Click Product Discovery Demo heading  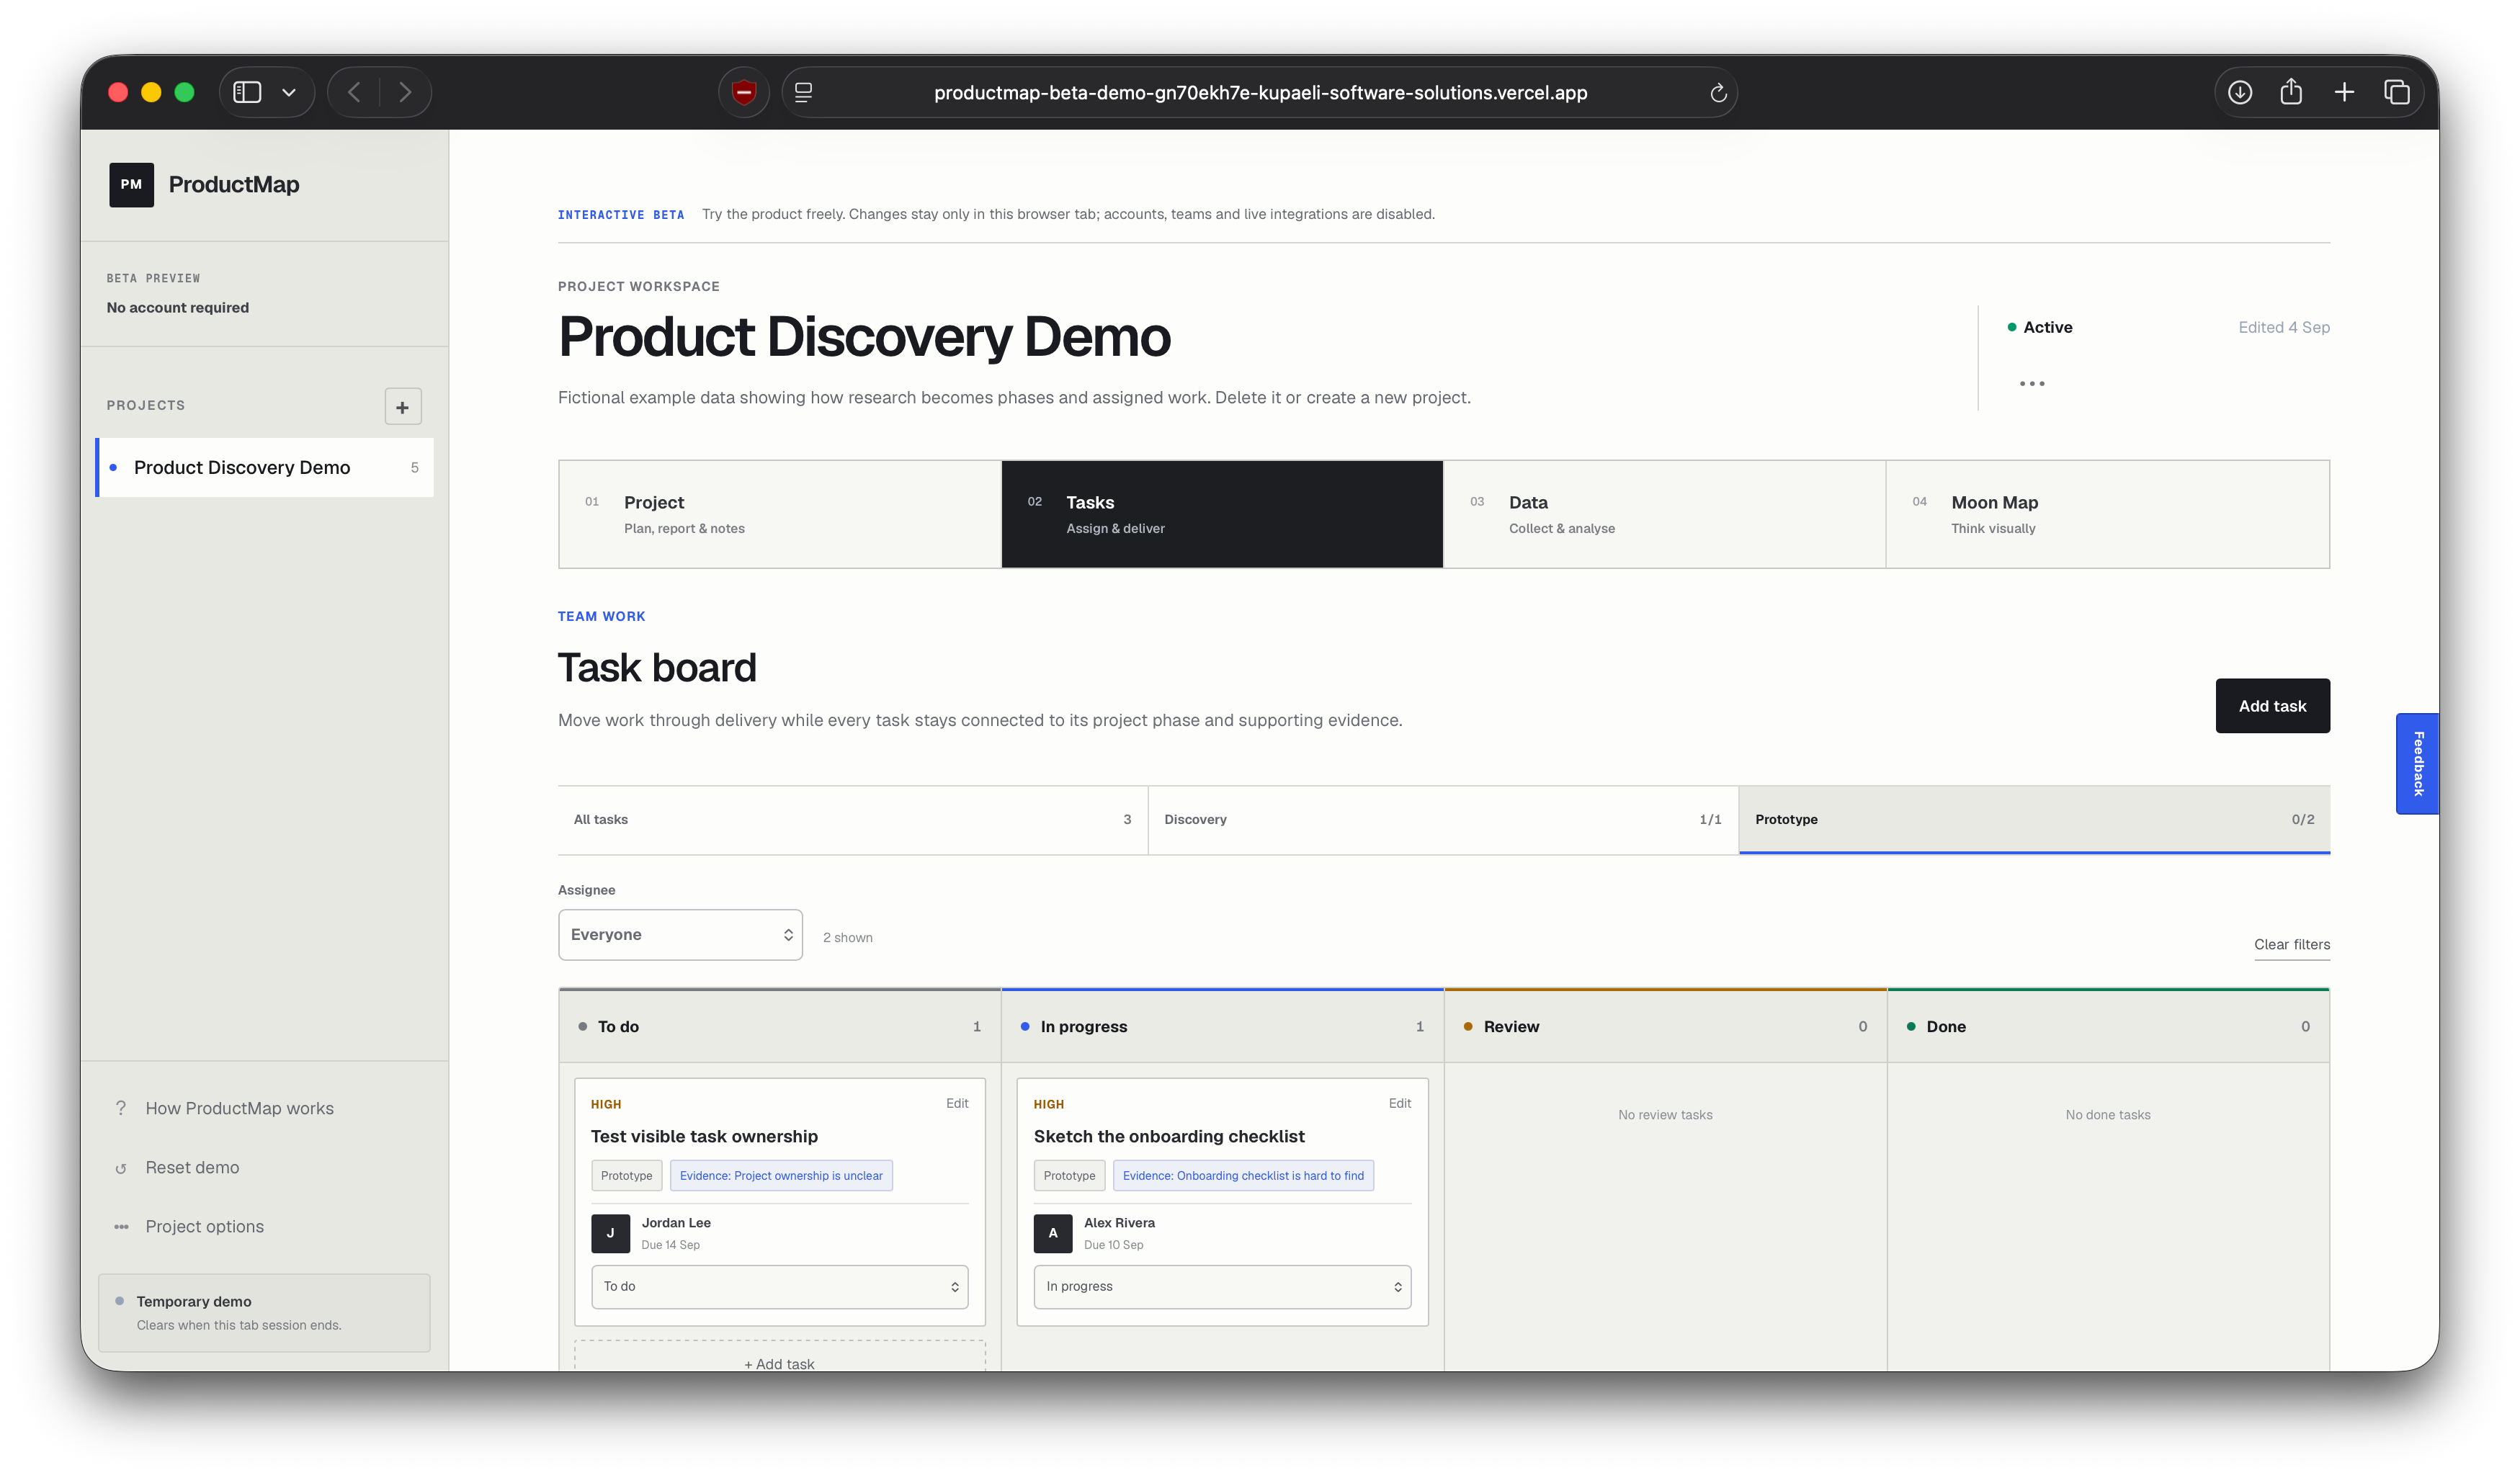click(864, 337)
